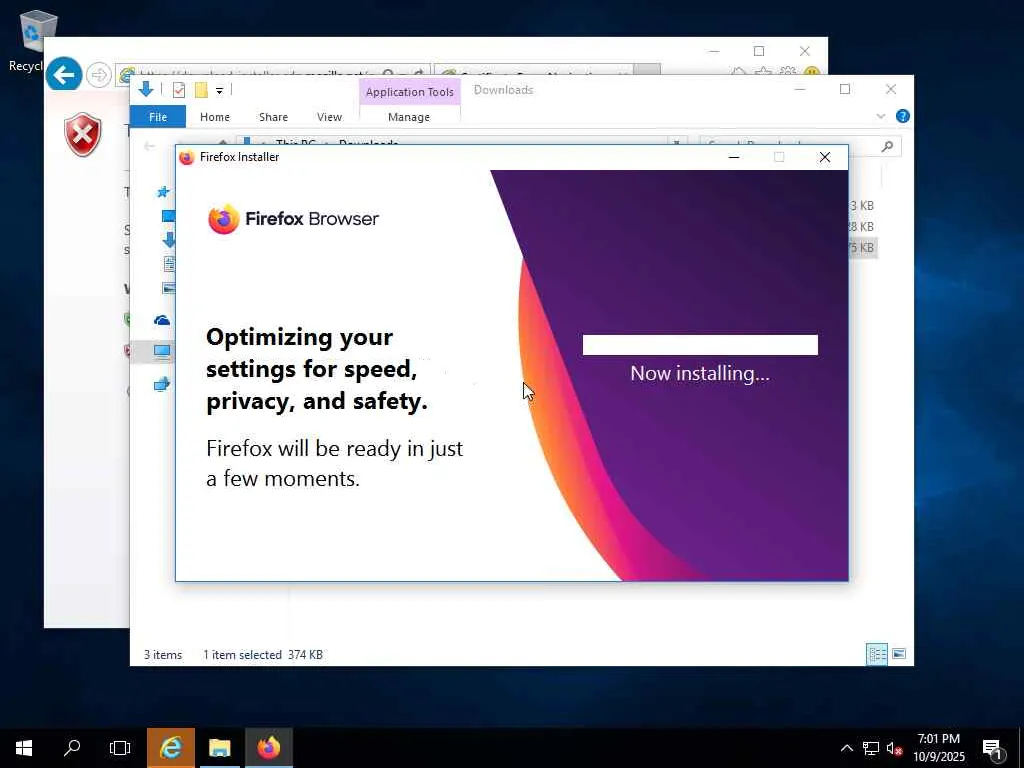The width and height of the screenshot is (1024, 768).
Task: Click Properties checkmark icon in quick access toolbar
Action: pos(179,90)
